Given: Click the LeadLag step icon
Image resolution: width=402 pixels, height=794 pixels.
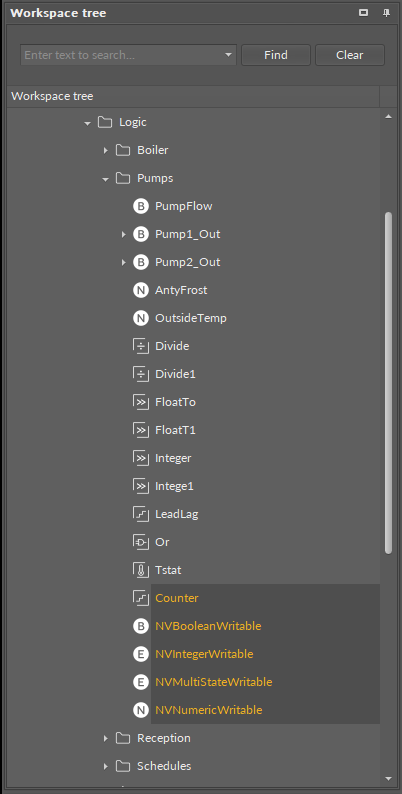Looking at the screenshot, I should point(140,514).
